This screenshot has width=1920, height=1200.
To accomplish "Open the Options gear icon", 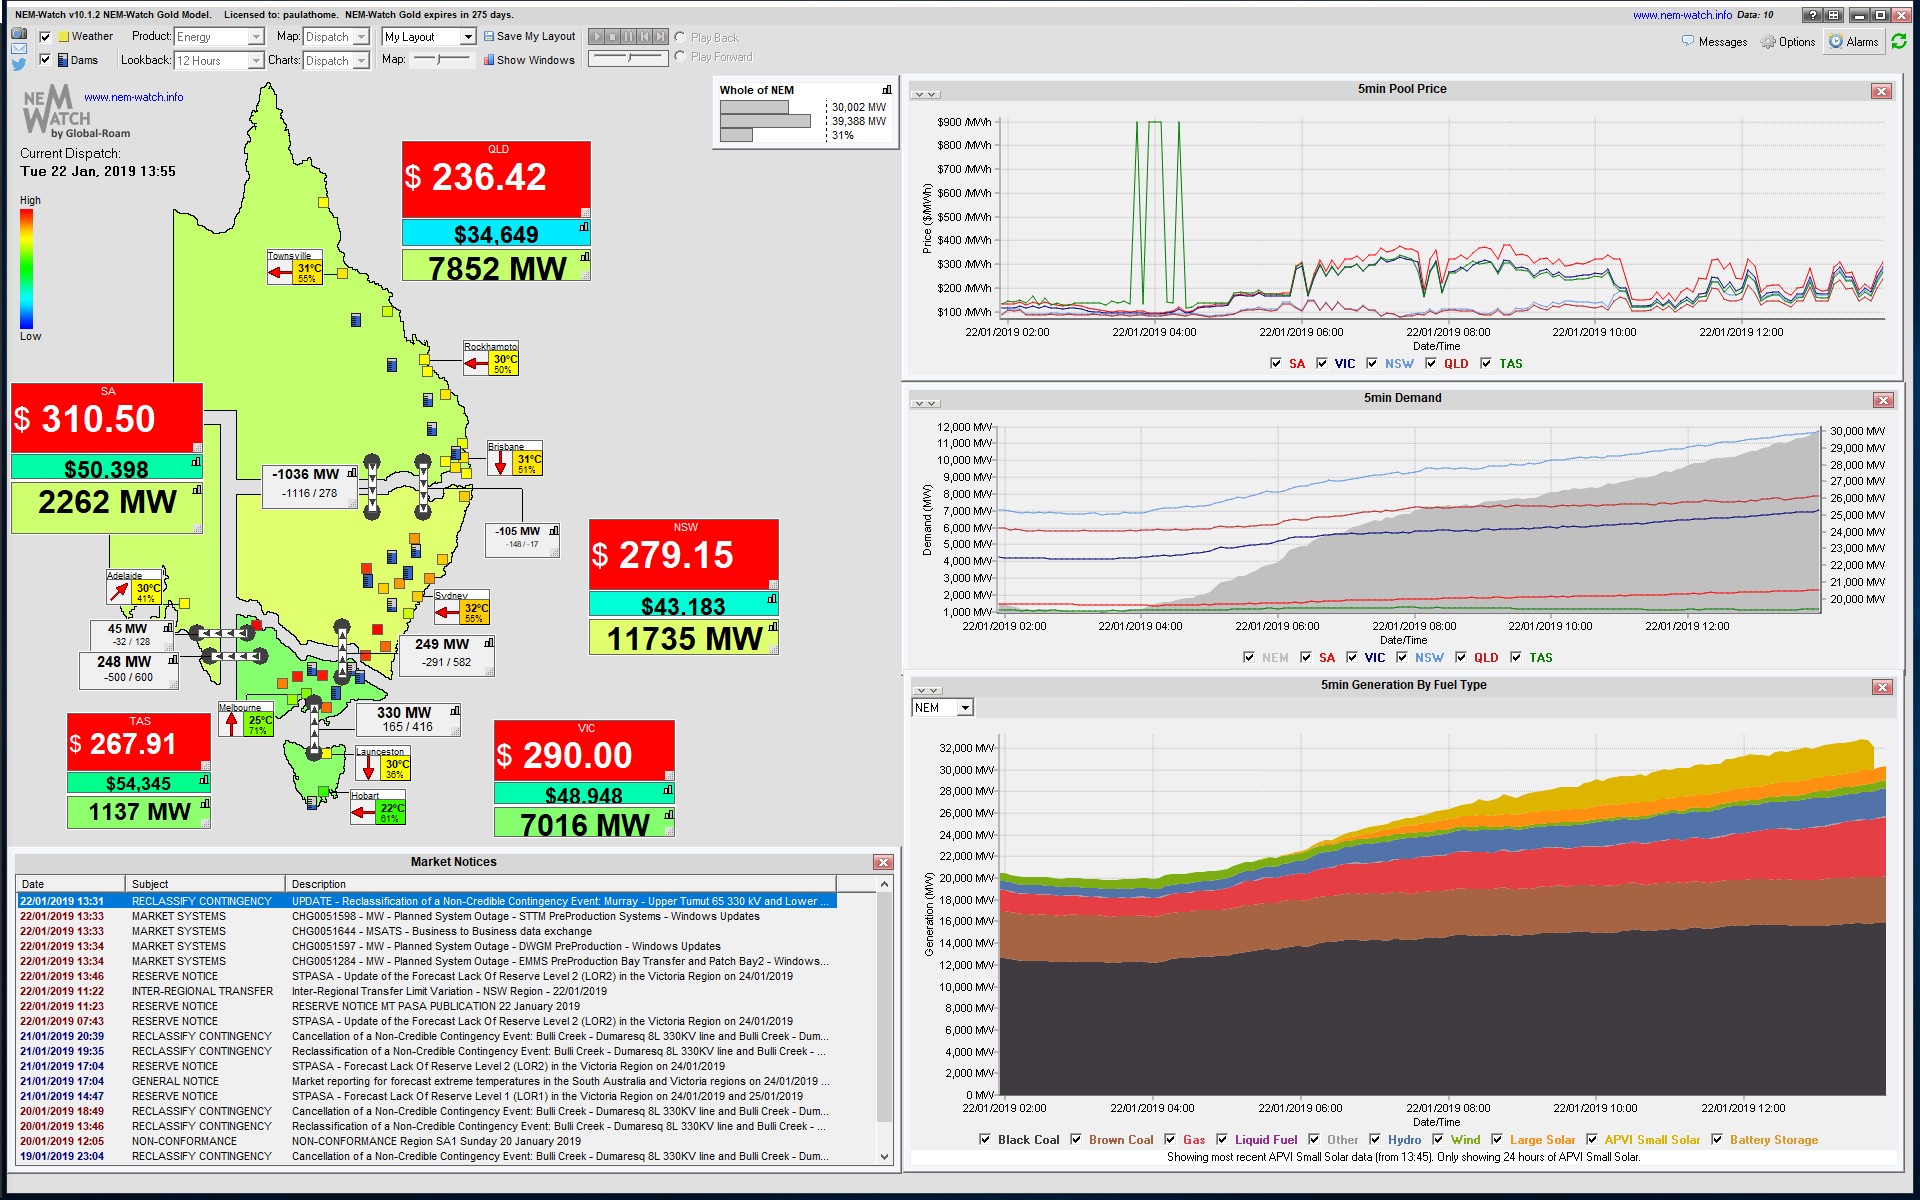I will tap(1768, 42).
